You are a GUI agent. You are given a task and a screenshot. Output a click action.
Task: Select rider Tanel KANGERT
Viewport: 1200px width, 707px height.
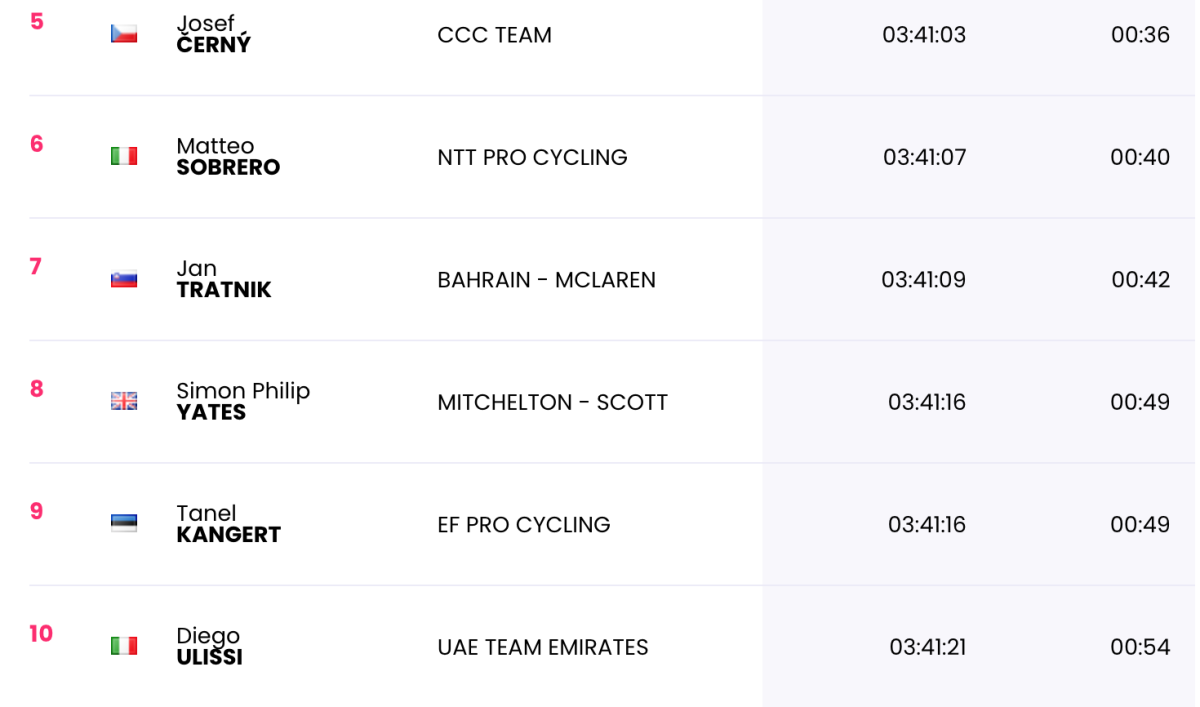click(229, 523)
